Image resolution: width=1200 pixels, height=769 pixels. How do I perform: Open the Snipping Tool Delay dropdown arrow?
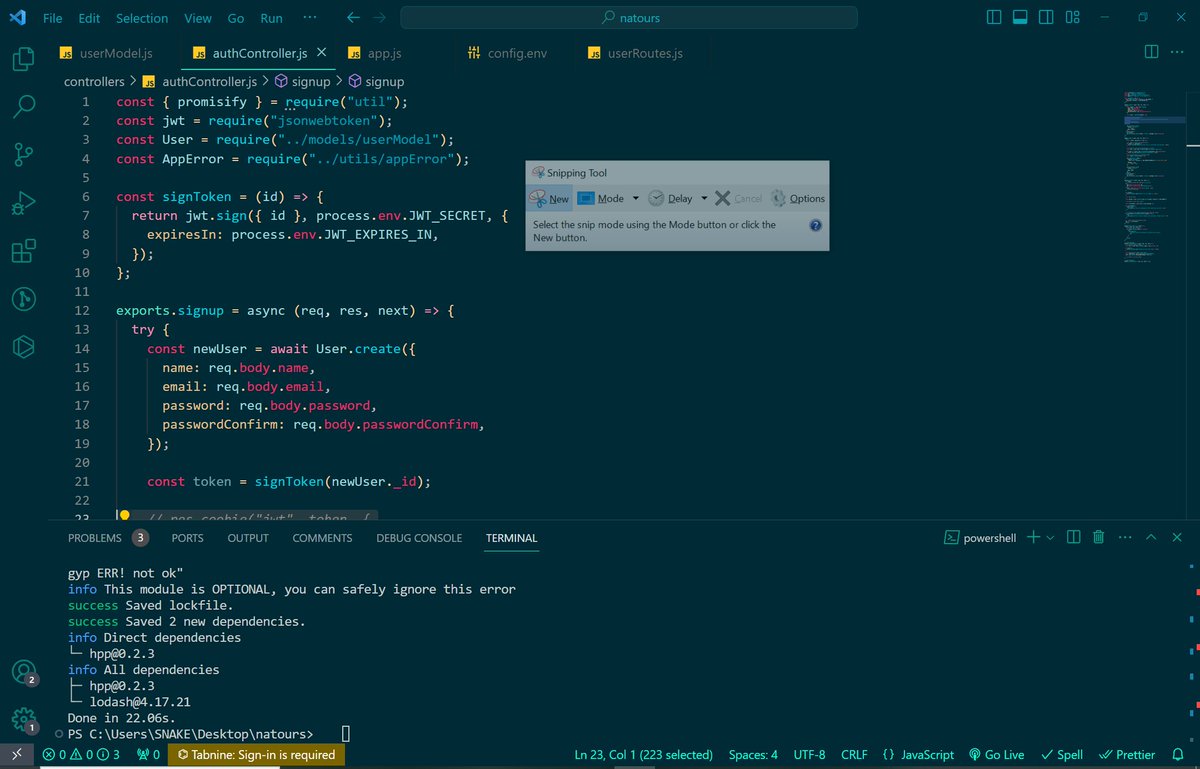pos(704,198)
